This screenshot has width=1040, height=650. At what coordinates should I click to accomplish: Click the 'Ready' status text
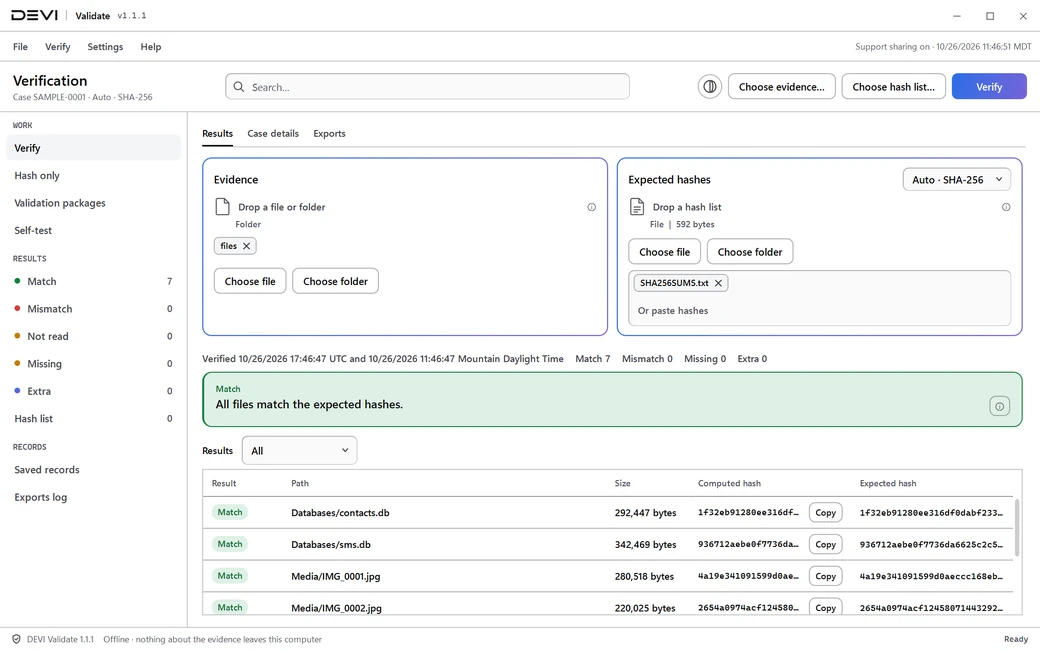(x=1015, y=639)
